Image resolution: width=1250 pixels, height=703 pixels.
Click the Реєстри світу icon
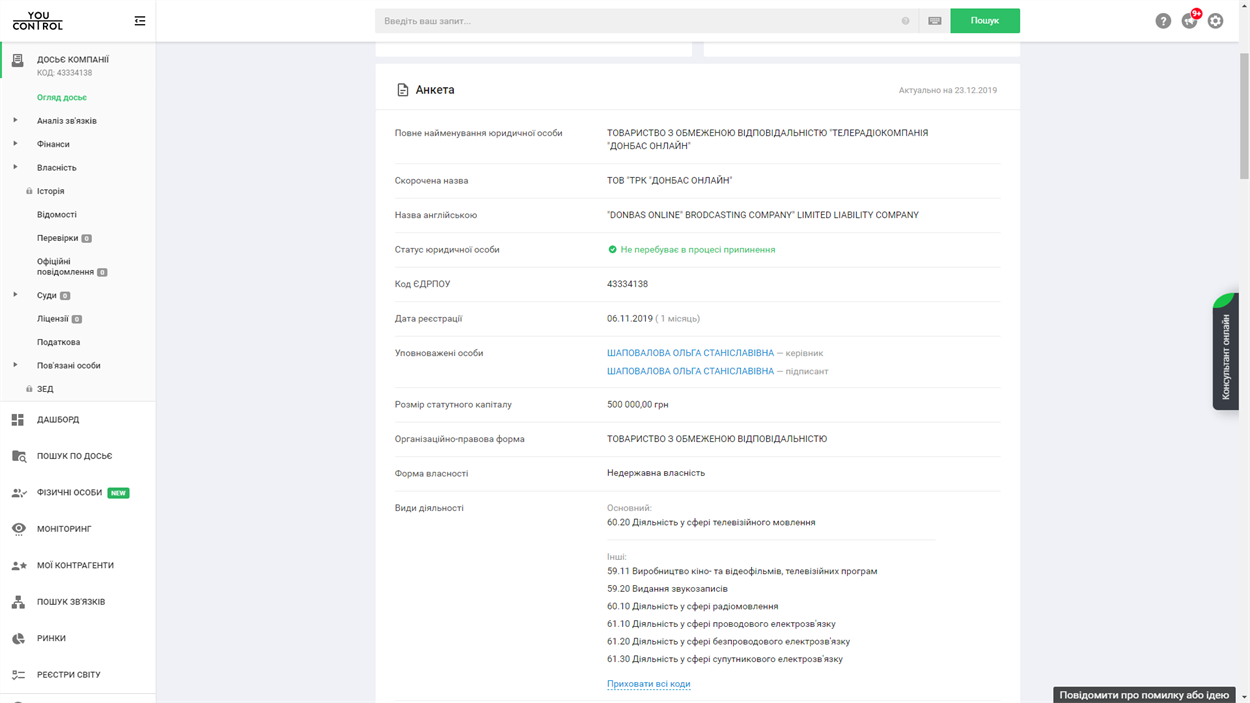pos(18,675)
